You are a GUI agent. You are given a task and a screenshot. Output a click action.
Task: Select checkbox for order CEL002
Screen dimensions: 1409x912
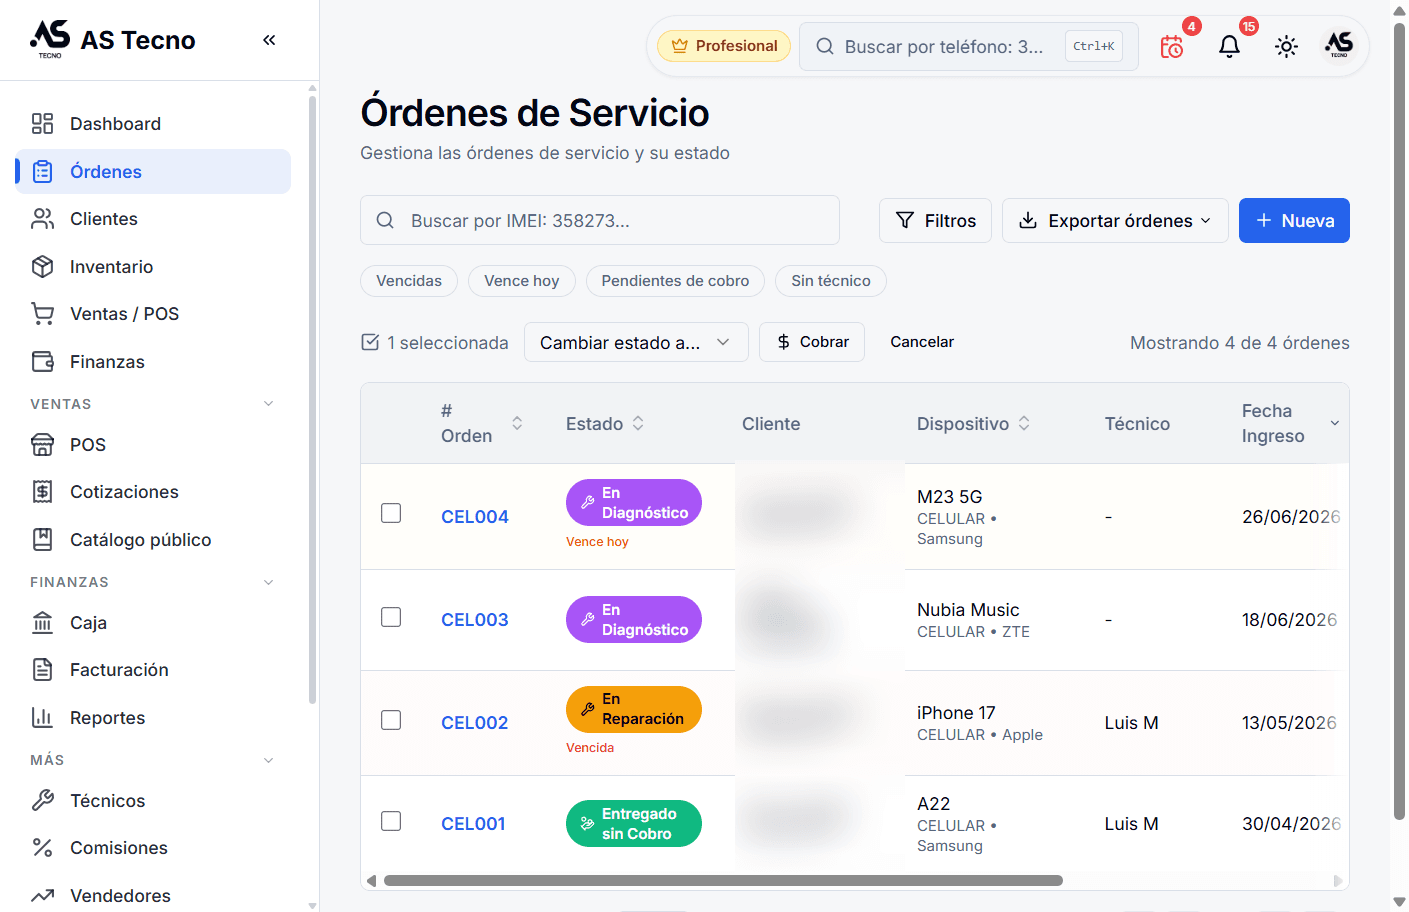391,720
